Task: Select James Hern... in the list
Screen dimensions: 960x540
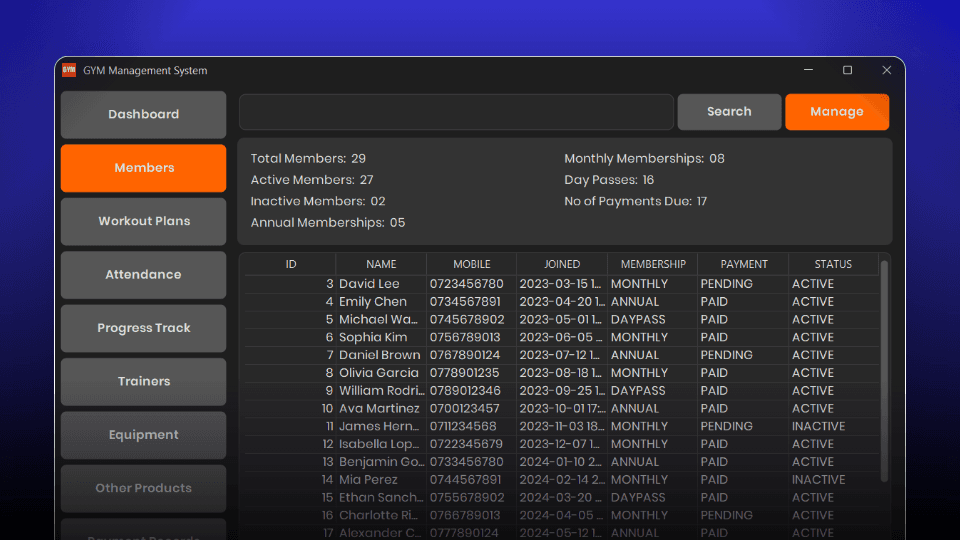Action: 561,426
